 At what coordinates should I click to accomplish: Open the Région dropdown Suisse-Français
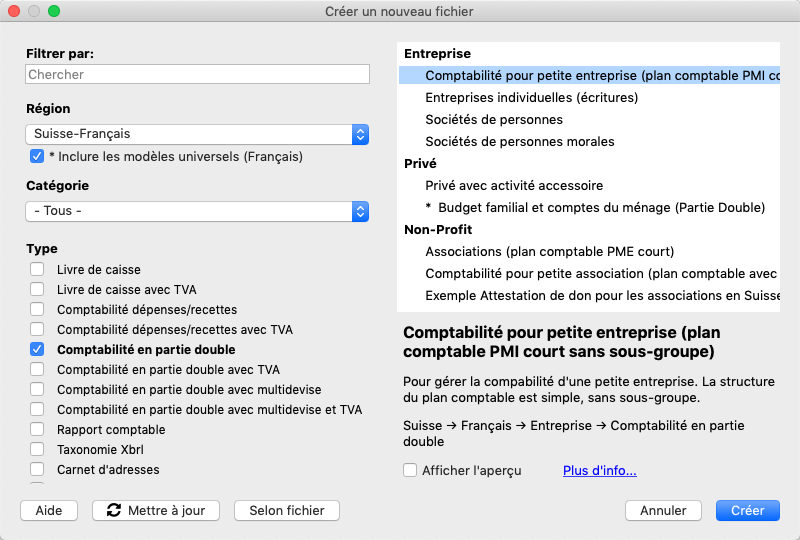pyautogui.click(x=197, y=134)
